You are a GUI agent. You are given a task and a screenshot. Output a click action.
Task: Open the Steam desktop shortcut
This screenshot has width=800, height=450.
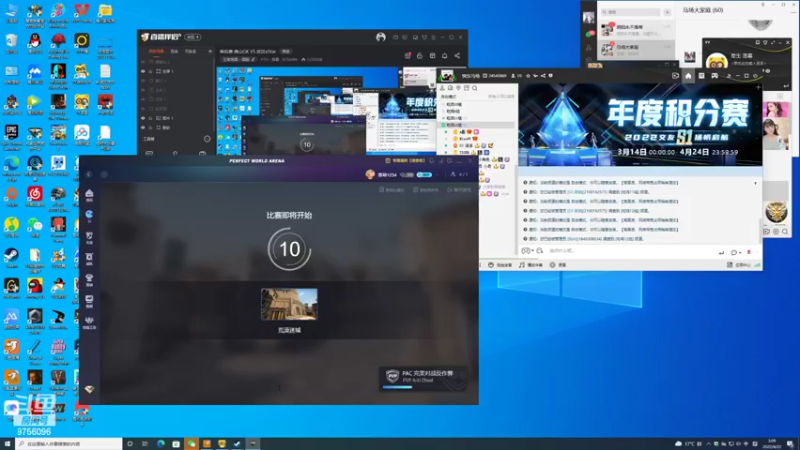[11, 255]
